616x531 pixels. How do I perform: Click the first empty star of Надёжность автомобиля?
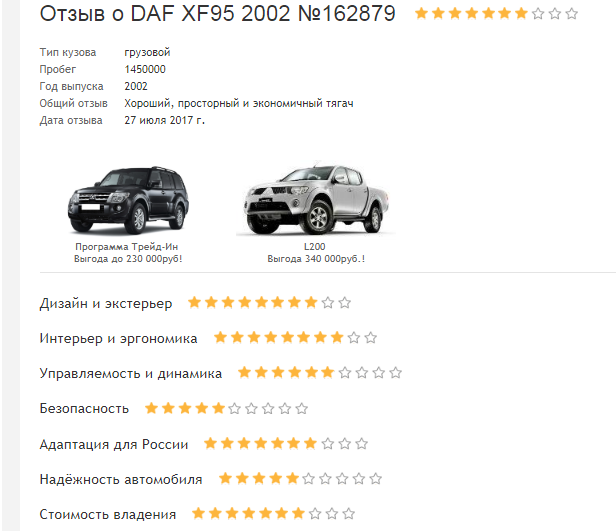309,478
